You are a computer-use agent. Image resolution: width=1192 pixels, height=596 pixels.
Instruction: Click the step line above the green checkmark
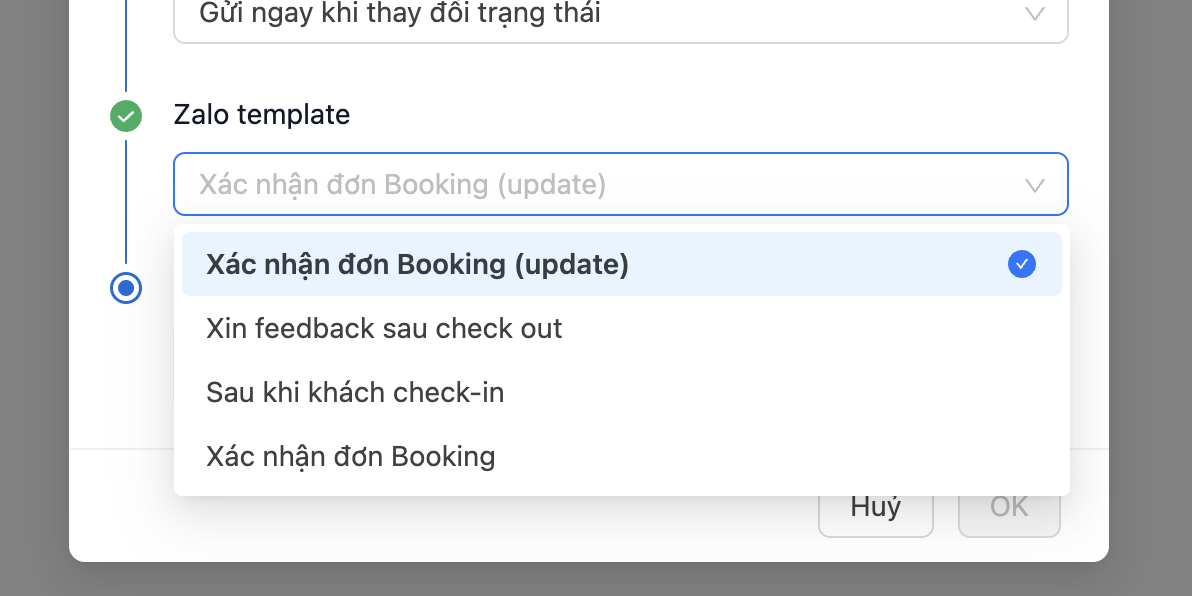coord(126,50)
